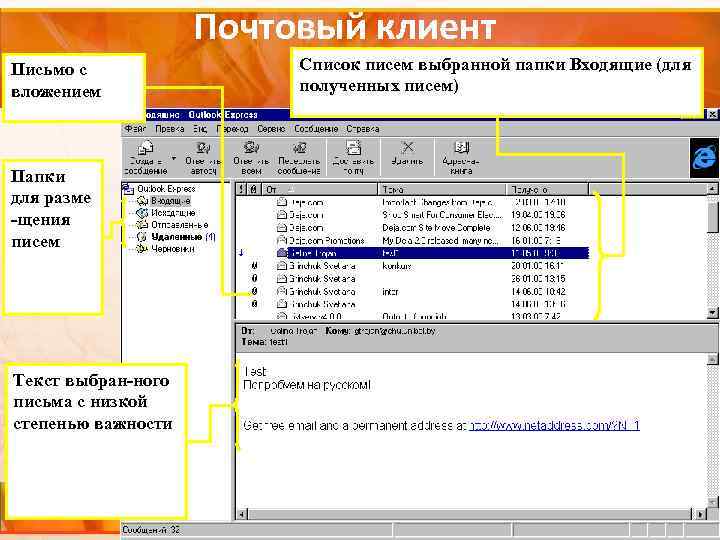Open the Файл menu

tap(135, 129)
